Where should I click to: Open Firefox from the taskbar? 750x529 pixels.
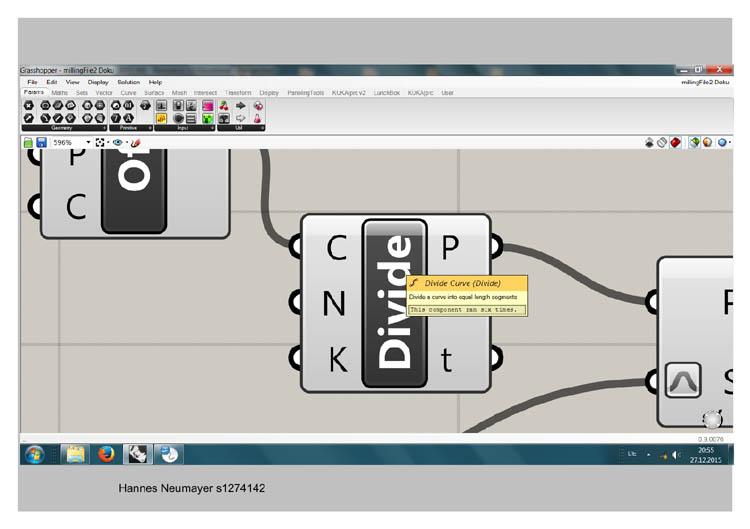coord(106,454)
